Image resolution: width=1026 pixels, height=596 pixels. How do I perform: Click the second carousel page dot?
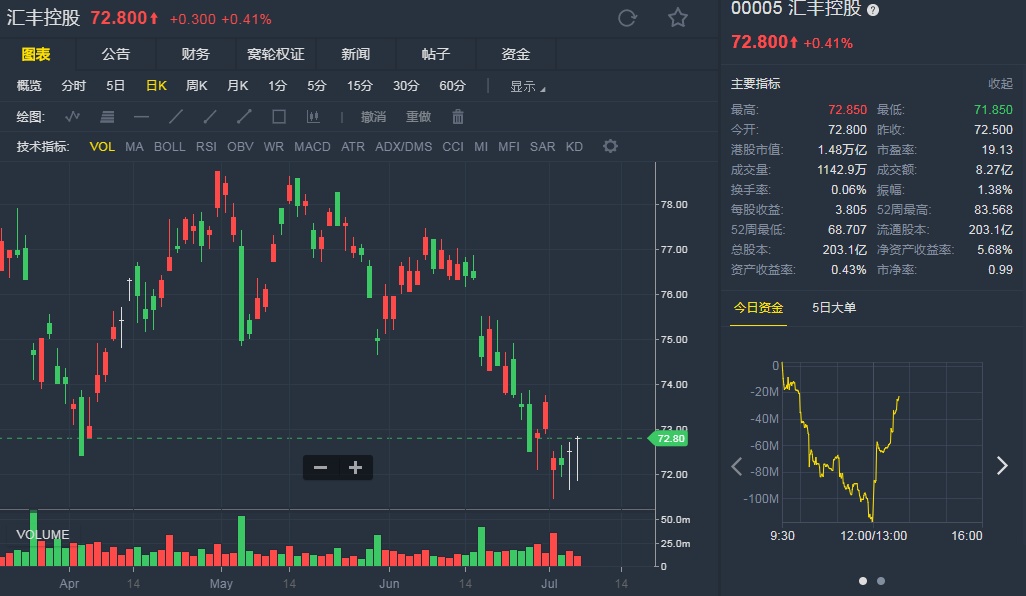coord(881,581)
